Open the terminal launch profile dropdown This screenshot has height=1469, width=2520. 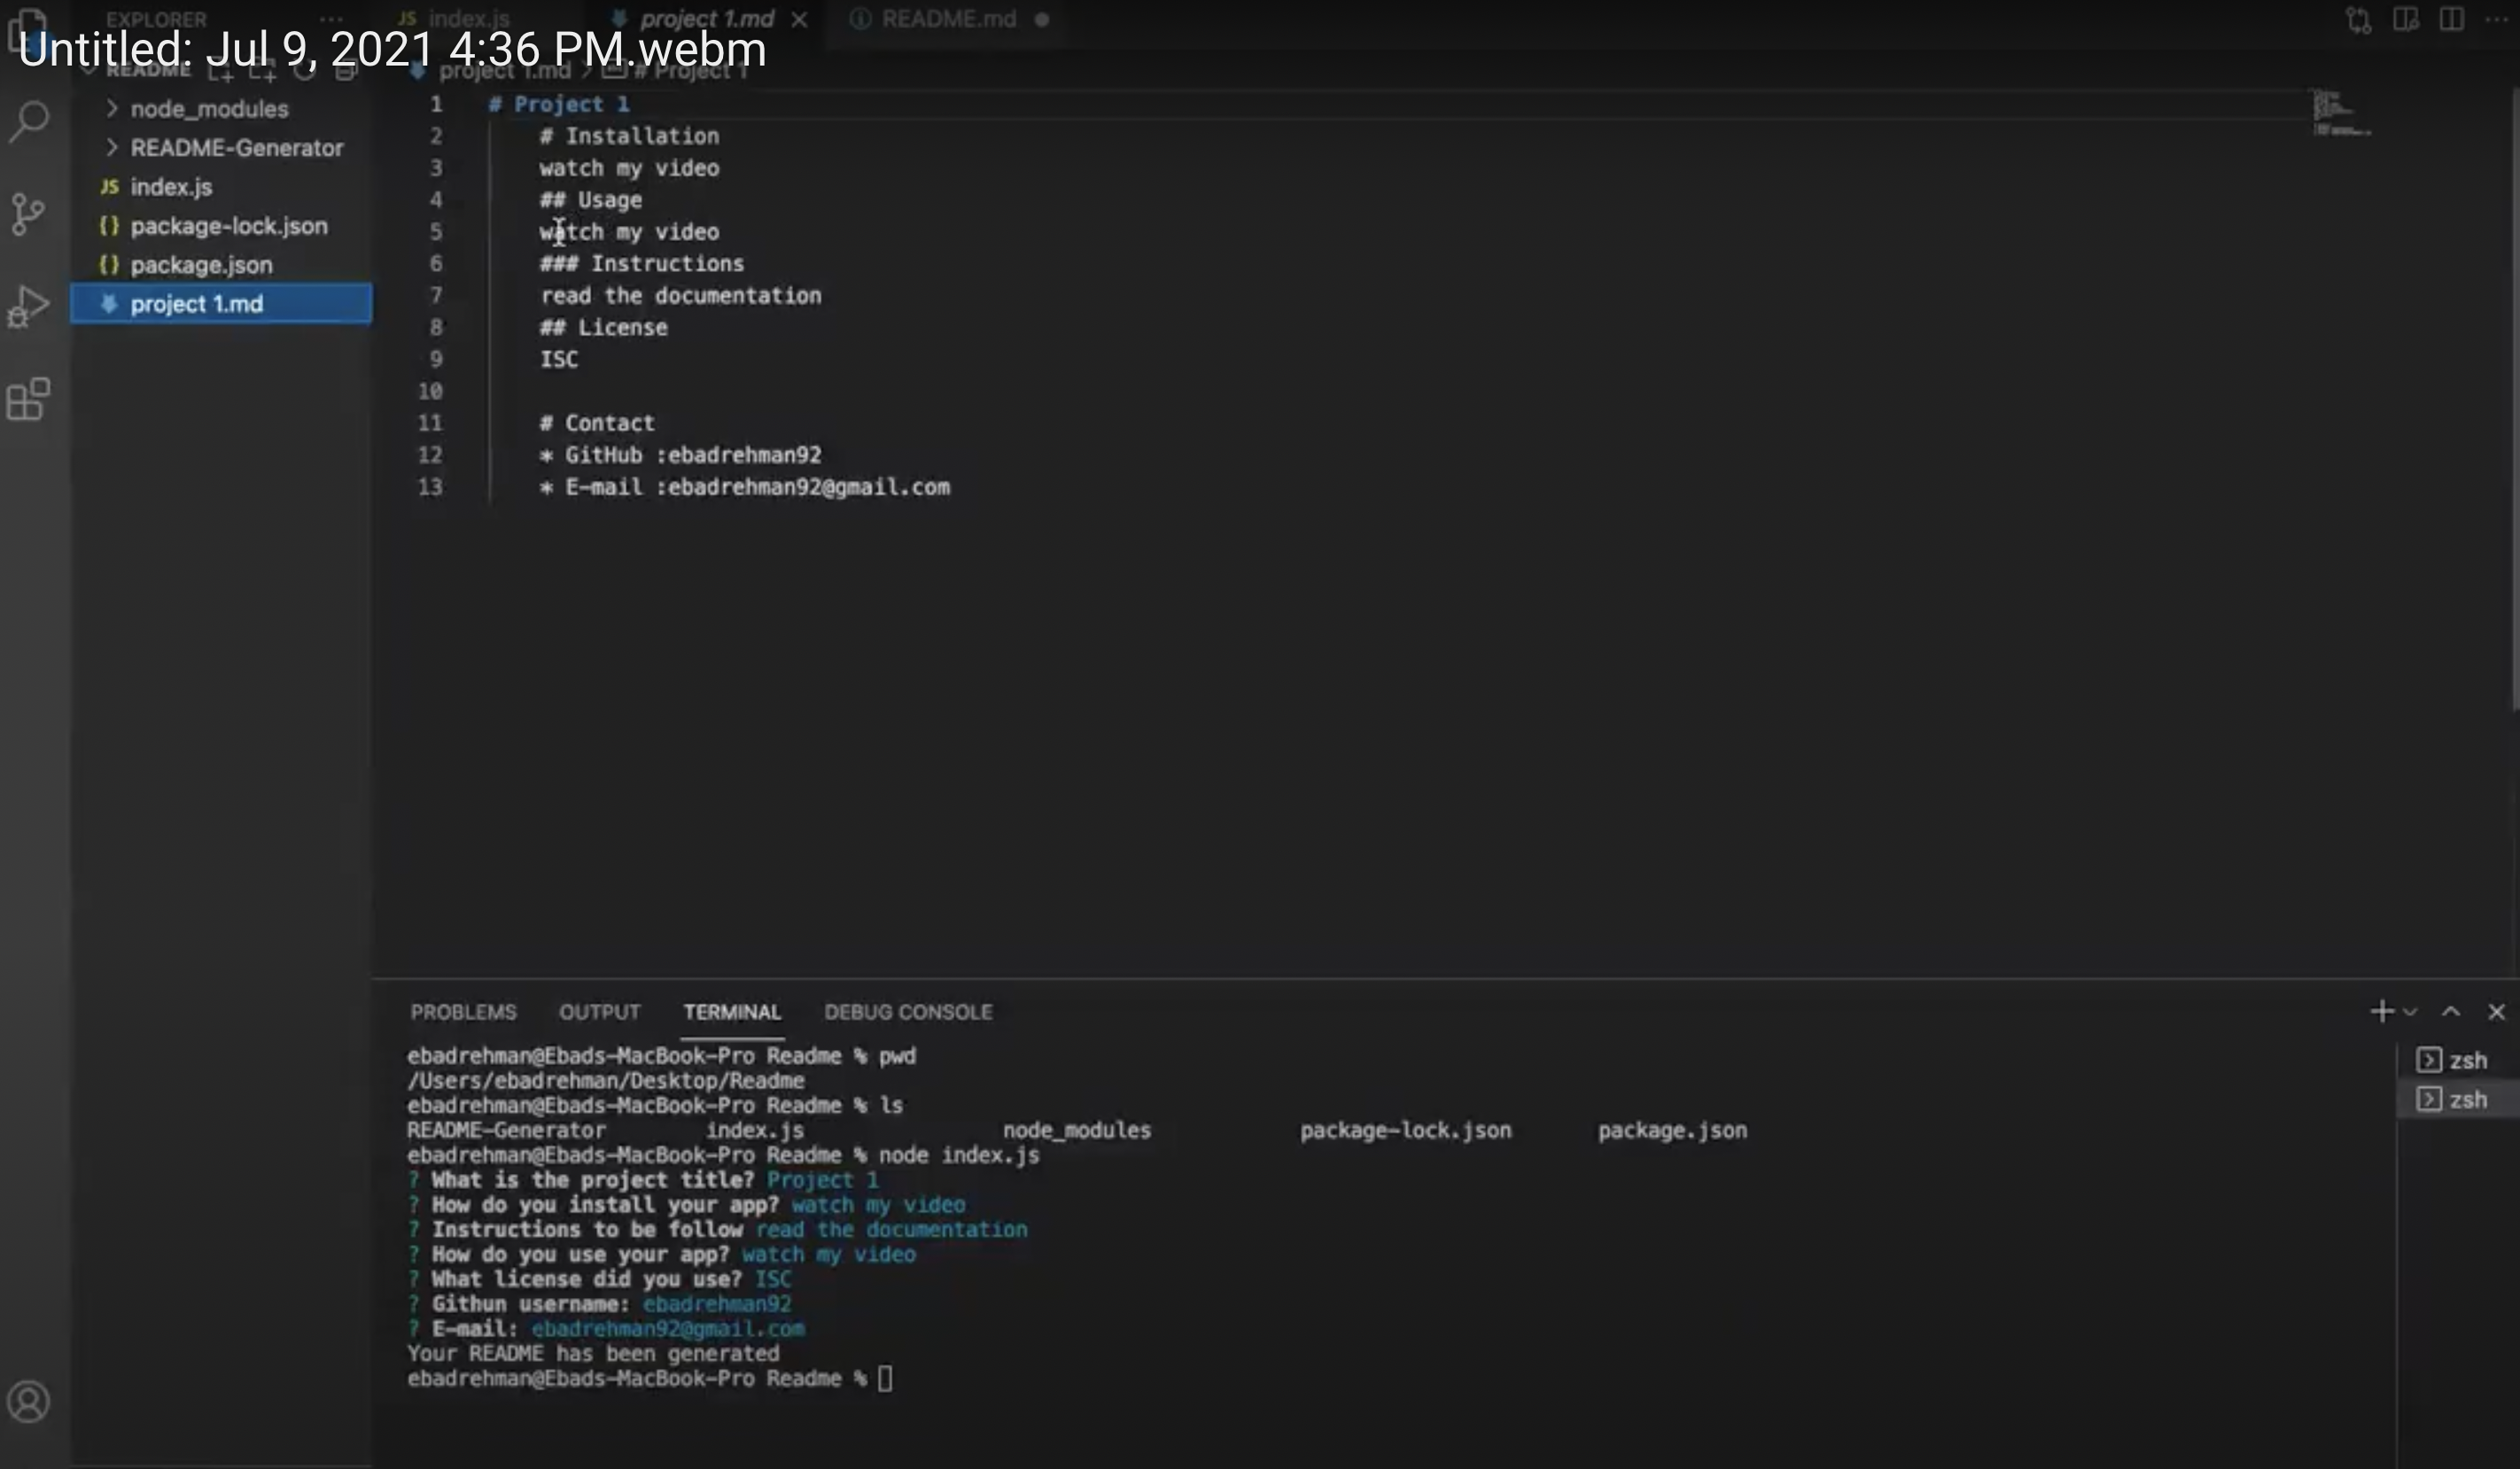pyautogui.click(x=2409, y=1011)
